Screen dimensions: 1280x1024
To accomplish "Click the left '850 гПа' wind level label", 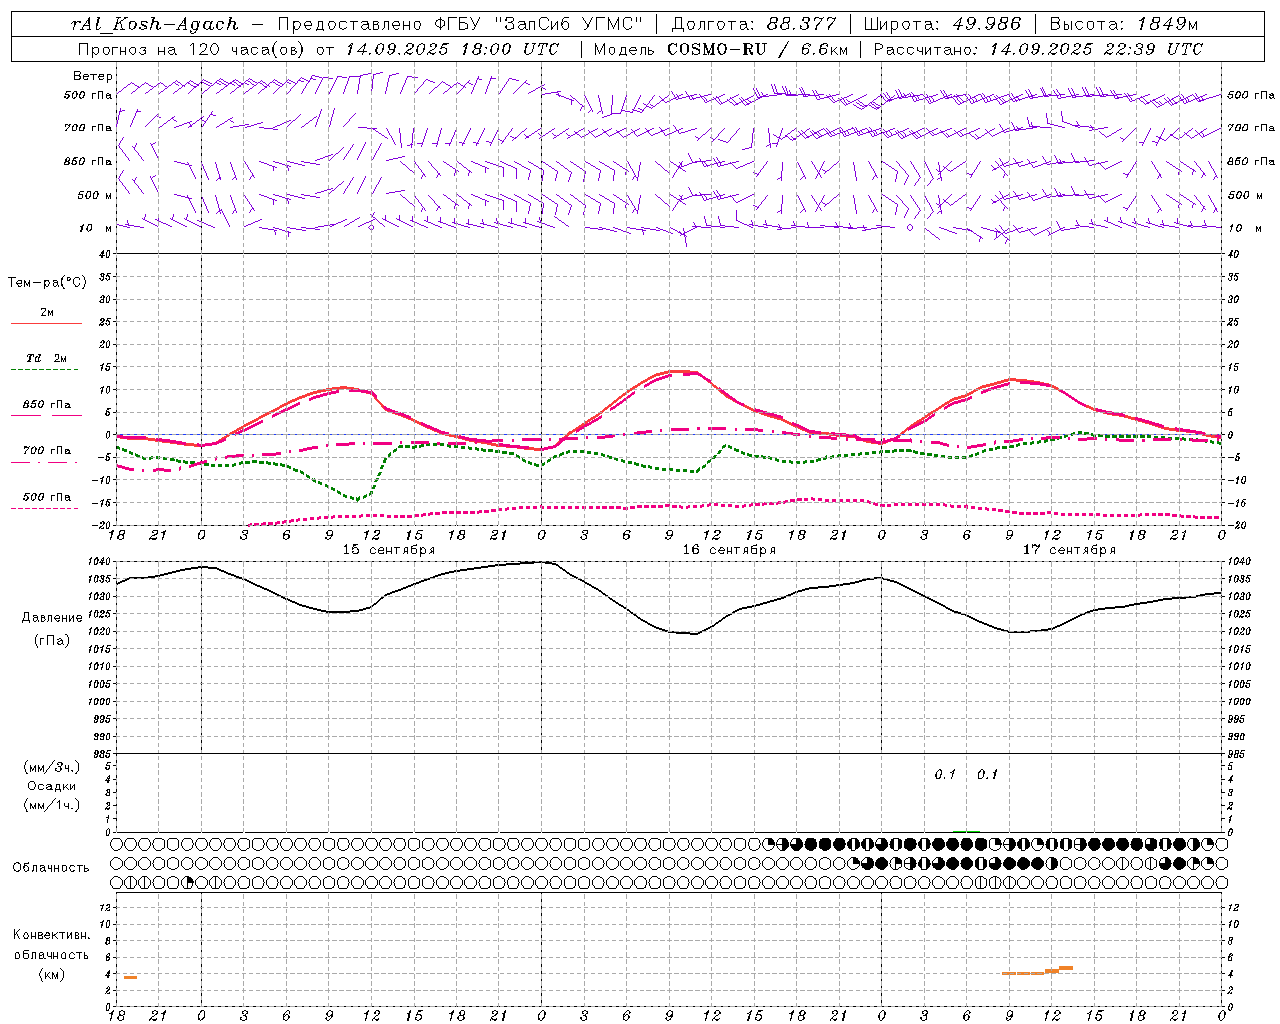I will tap(89, 161).
